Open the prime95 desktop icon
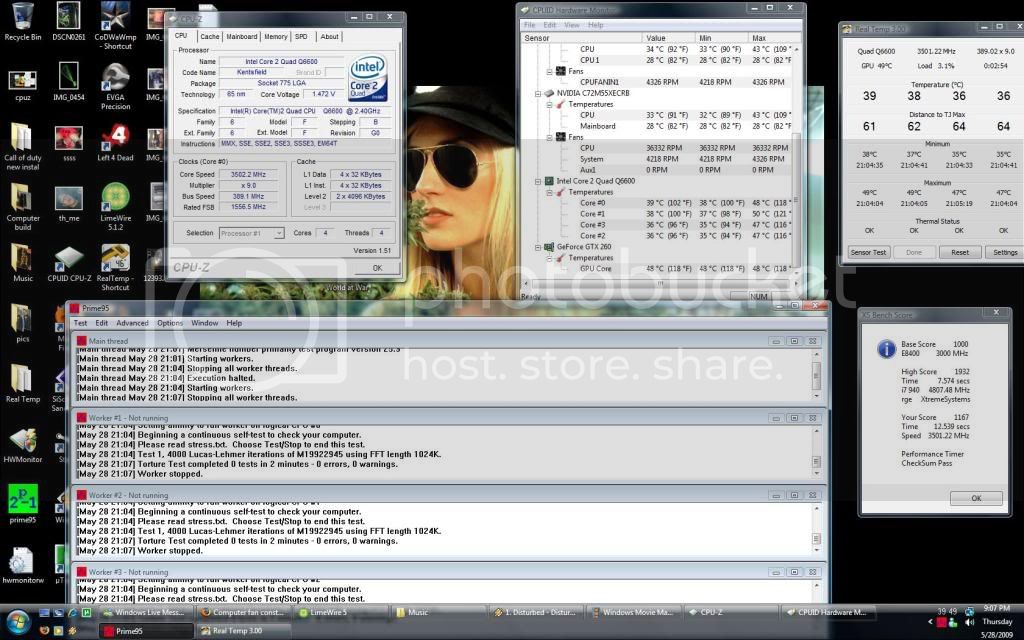1024x640 pixels. point(23,504)
